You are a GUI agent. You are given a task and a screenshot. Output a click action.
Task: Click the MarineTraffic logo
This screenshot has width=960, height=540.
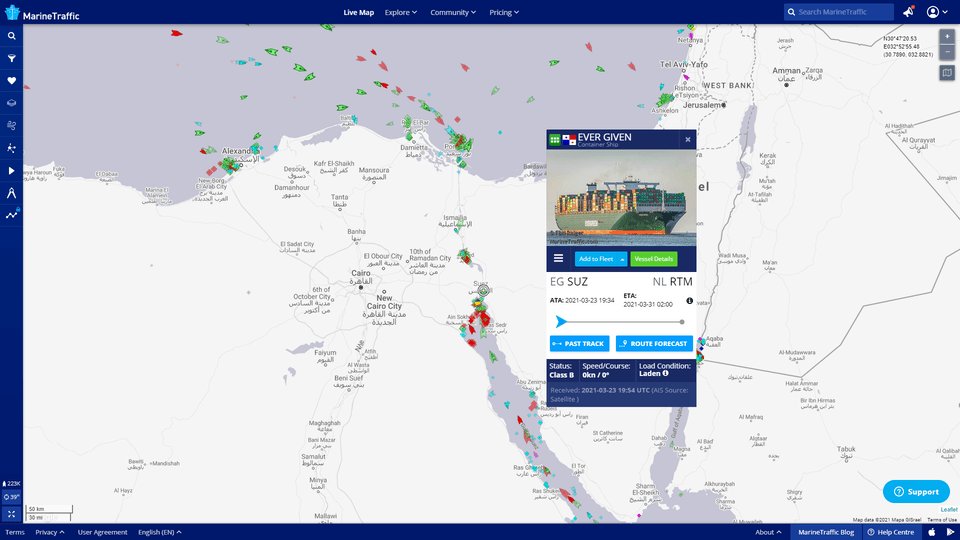click(42, 13)
